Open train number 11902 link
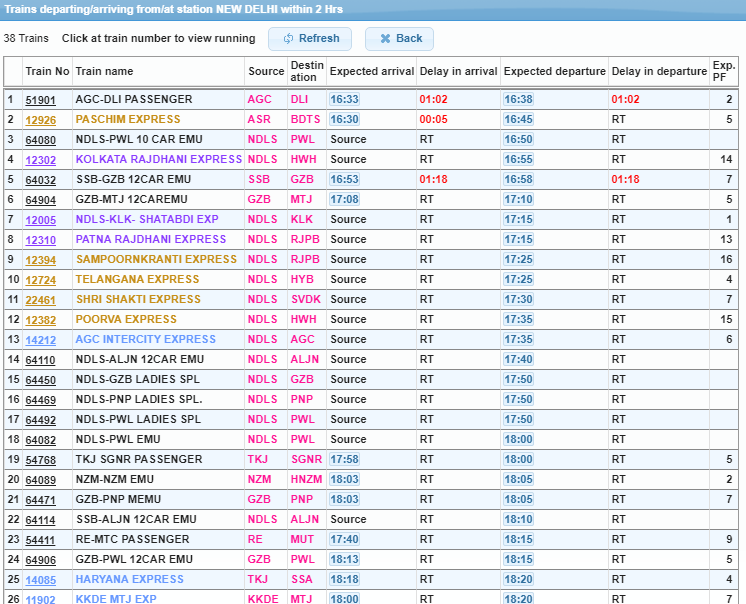The height and width of the screenshot is (604, 746). (x=40, y=599)
